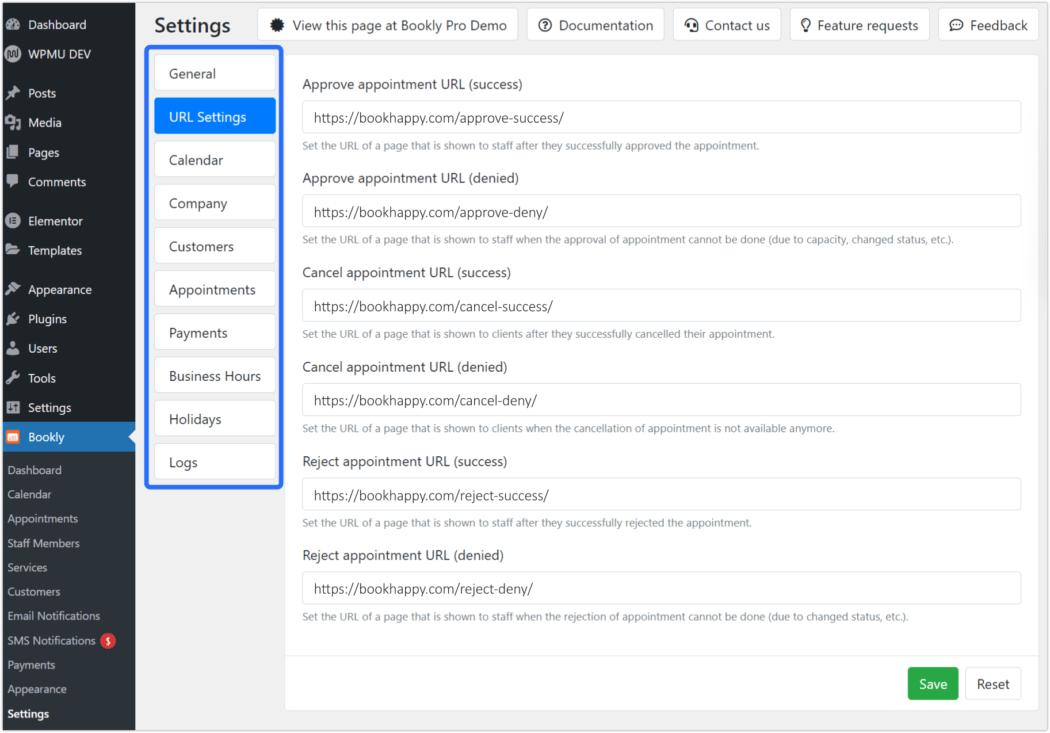This screenshot has width=1050, height=733.
Task: Click the gear icon beside View this page
Action: pyautogui.click(x=277, y=25)
